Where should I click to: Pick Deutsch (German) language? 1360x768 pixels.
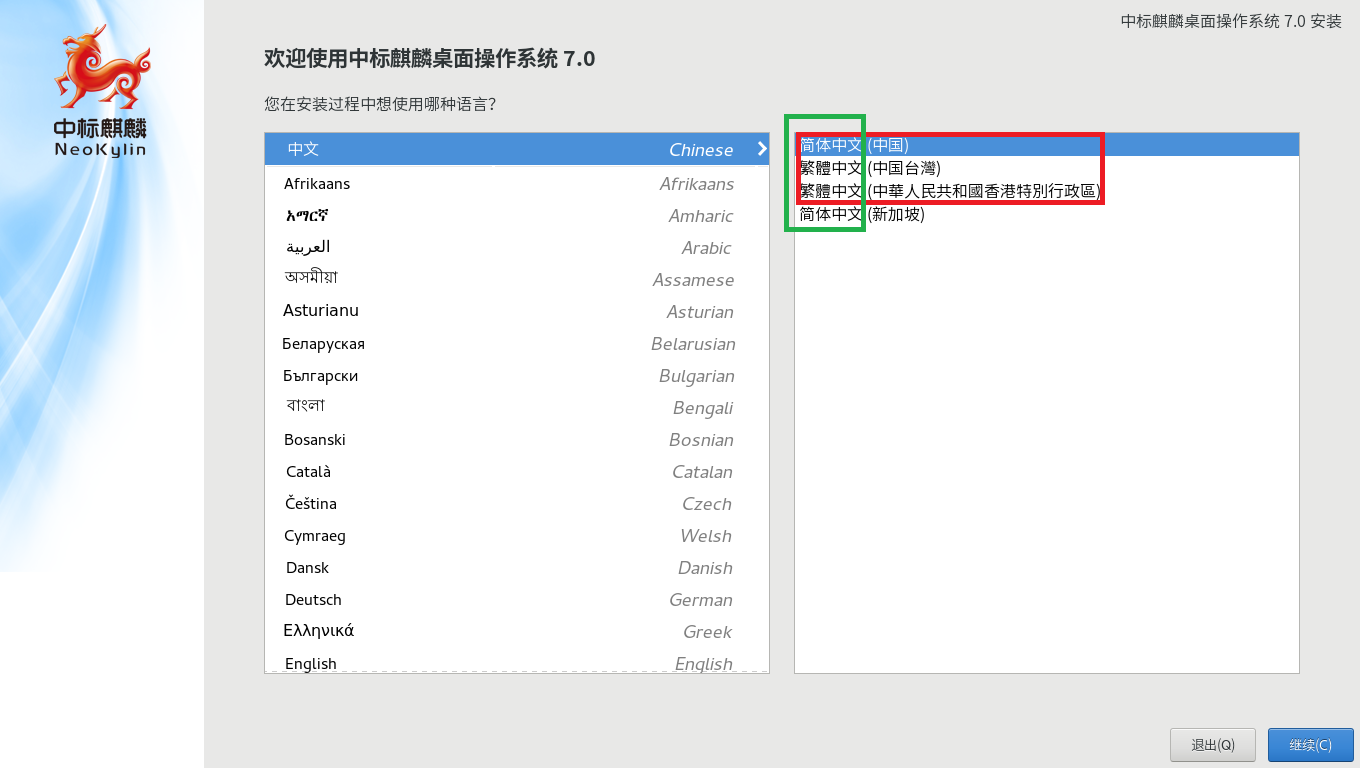[x=517, y=600]
